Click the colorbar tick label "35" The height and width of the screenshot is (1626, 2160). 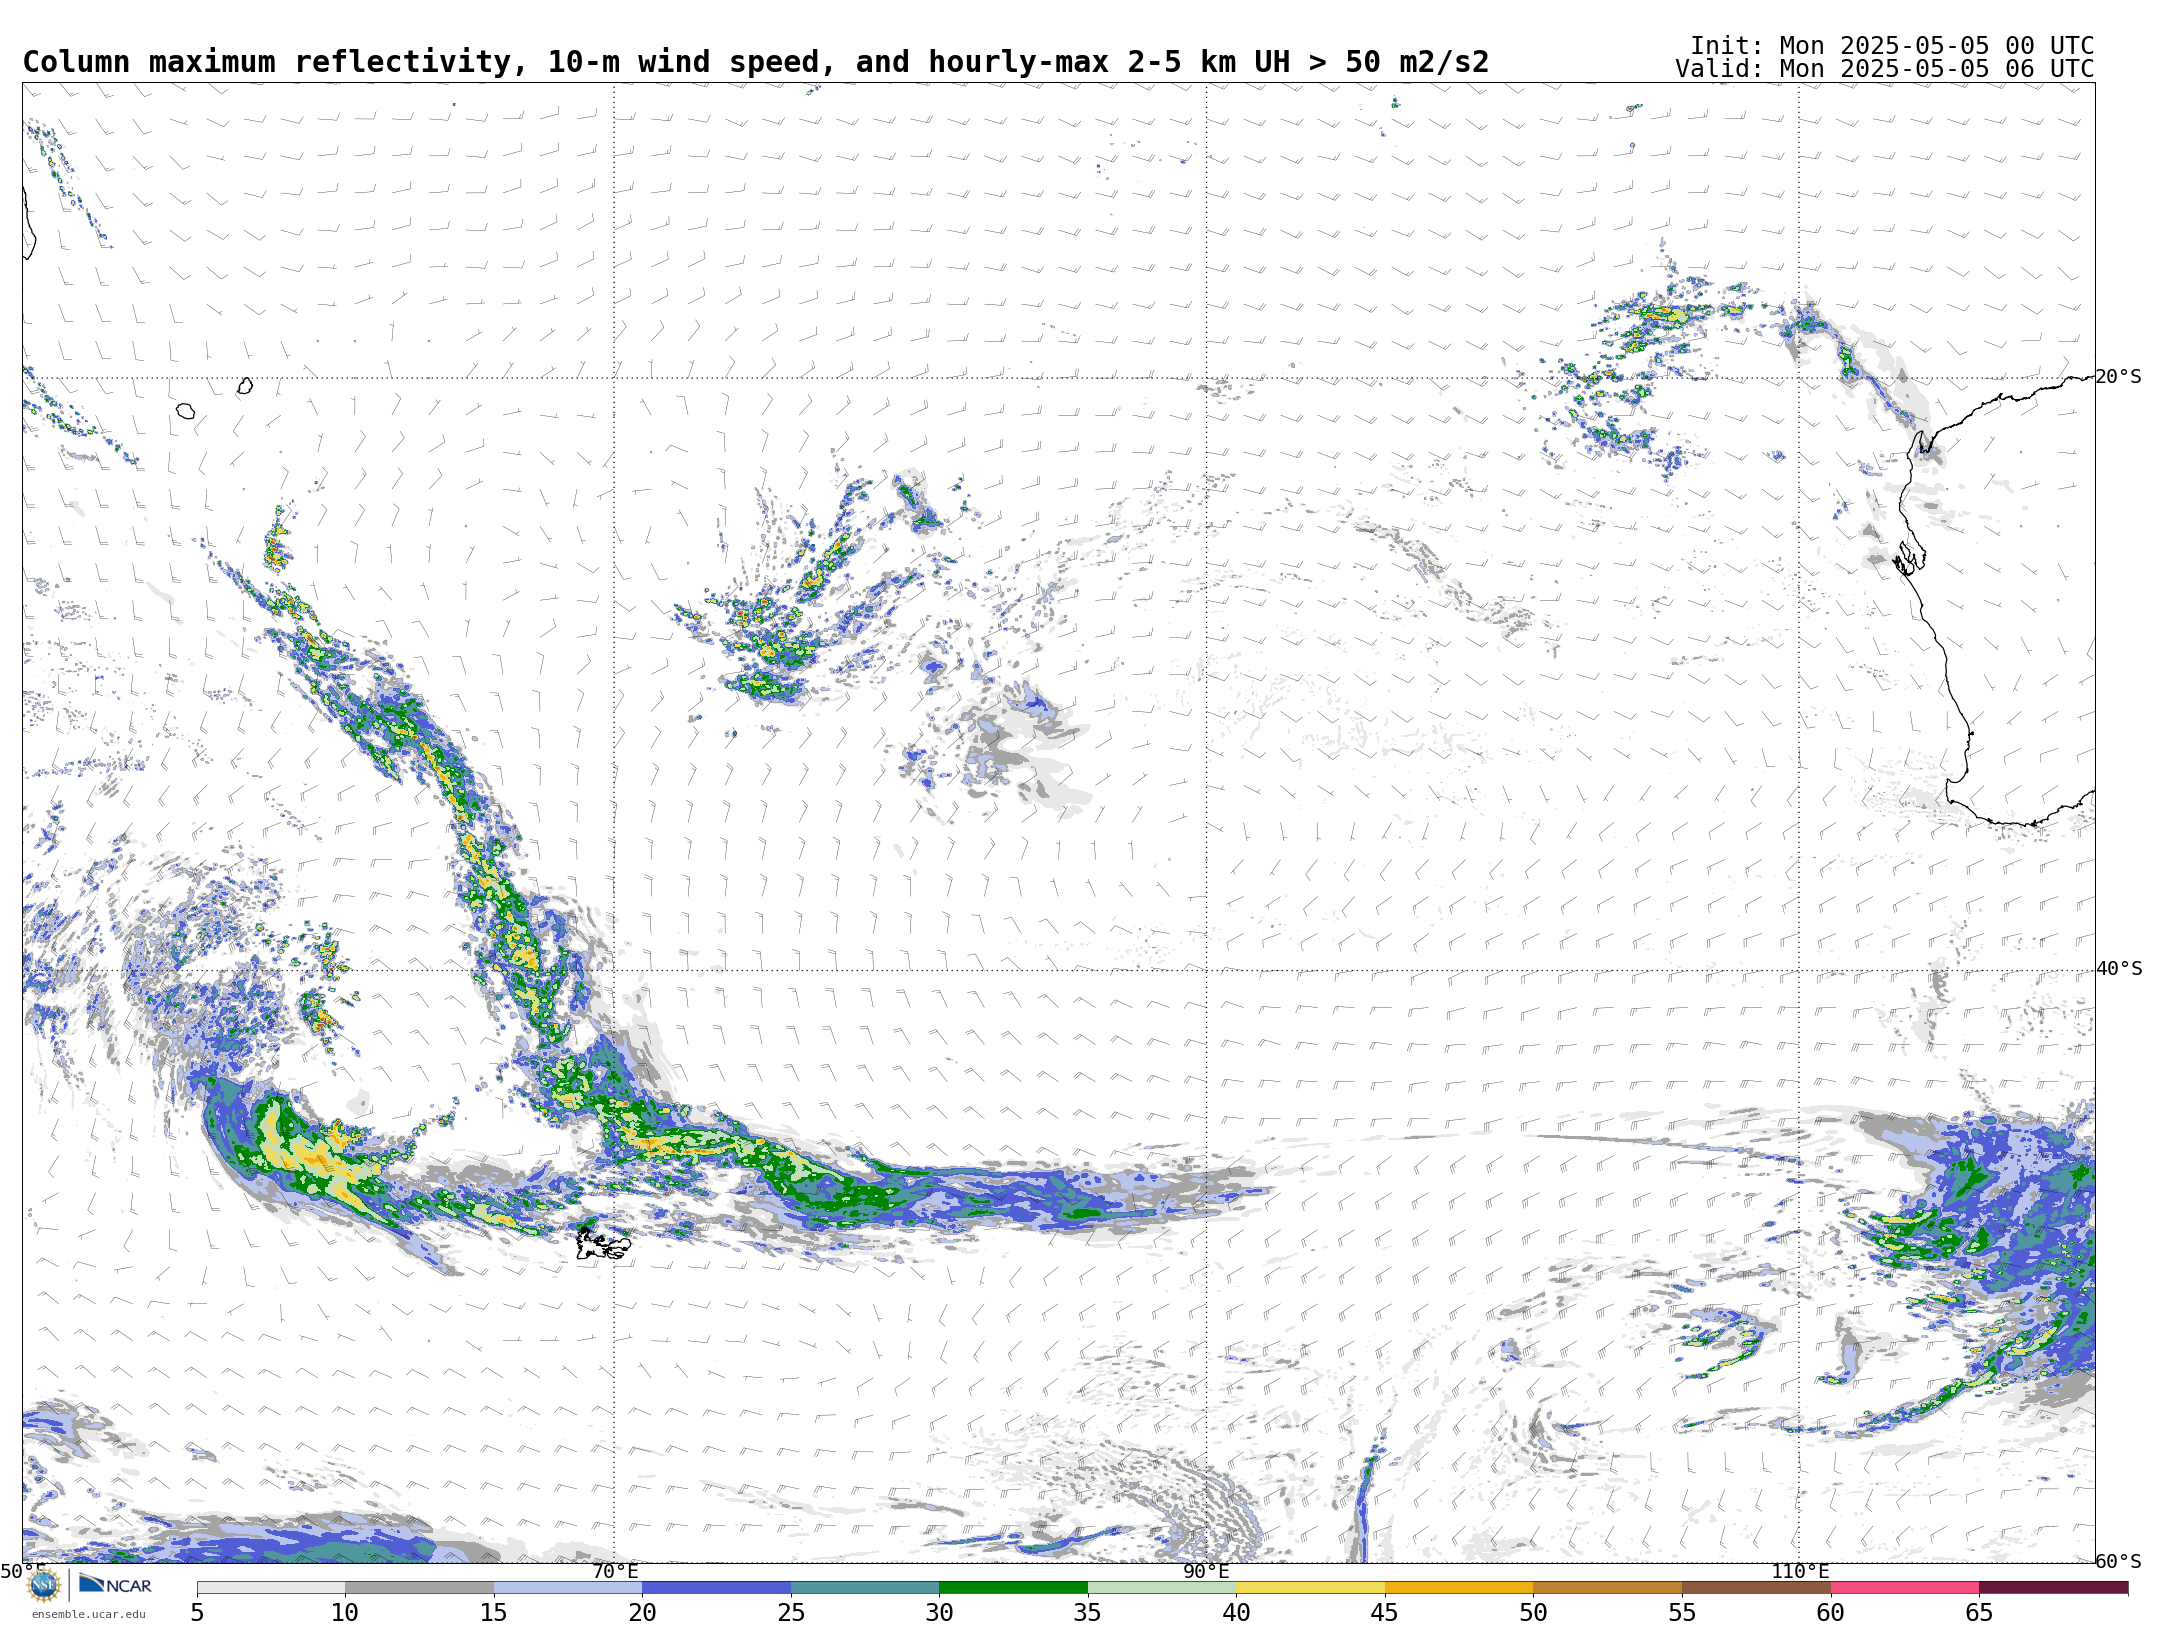1088,1612
